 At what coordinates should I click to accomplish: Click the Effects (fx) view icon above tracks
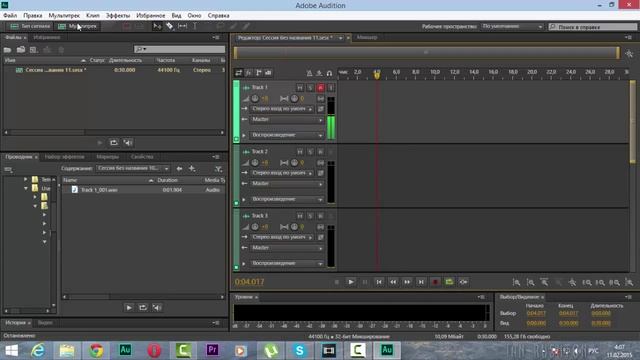coord(249,73)
